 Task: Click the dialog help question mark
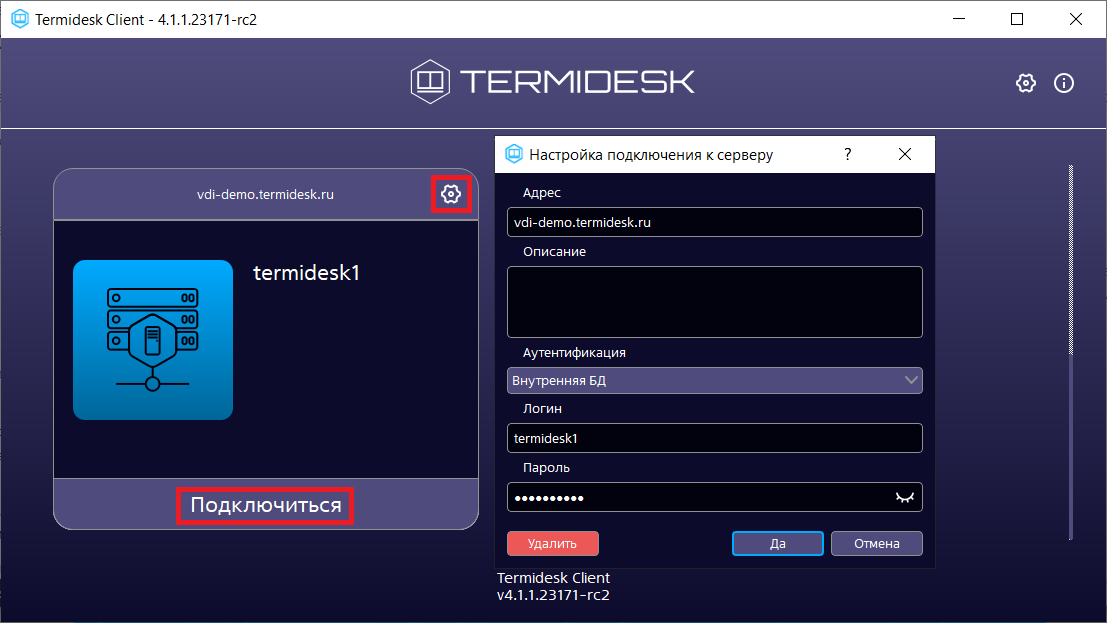pyautogui.click(x=848, y=154)
